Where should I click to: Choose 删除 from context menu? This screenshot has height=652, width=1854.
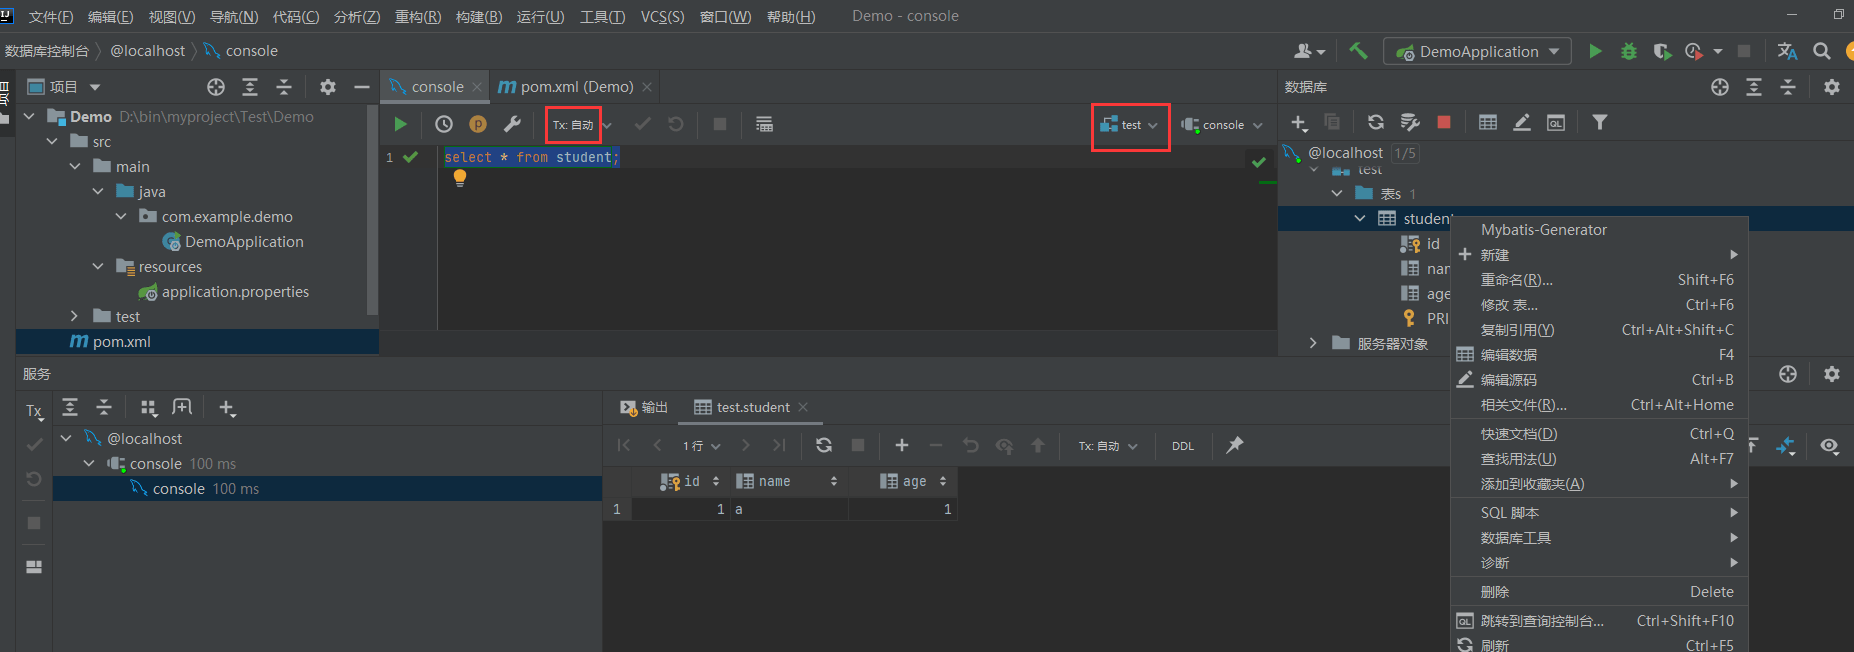click(1599, 591)
